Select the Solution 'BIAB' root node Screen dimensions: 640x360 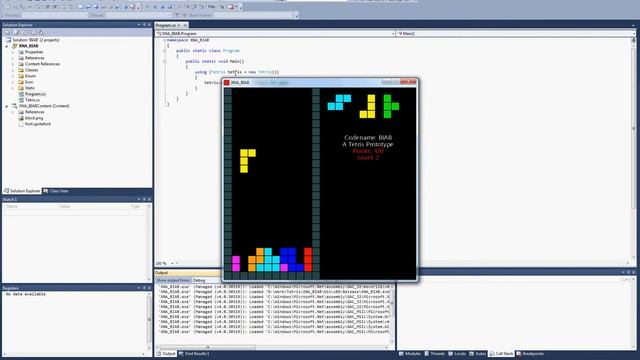click(36, 40)
